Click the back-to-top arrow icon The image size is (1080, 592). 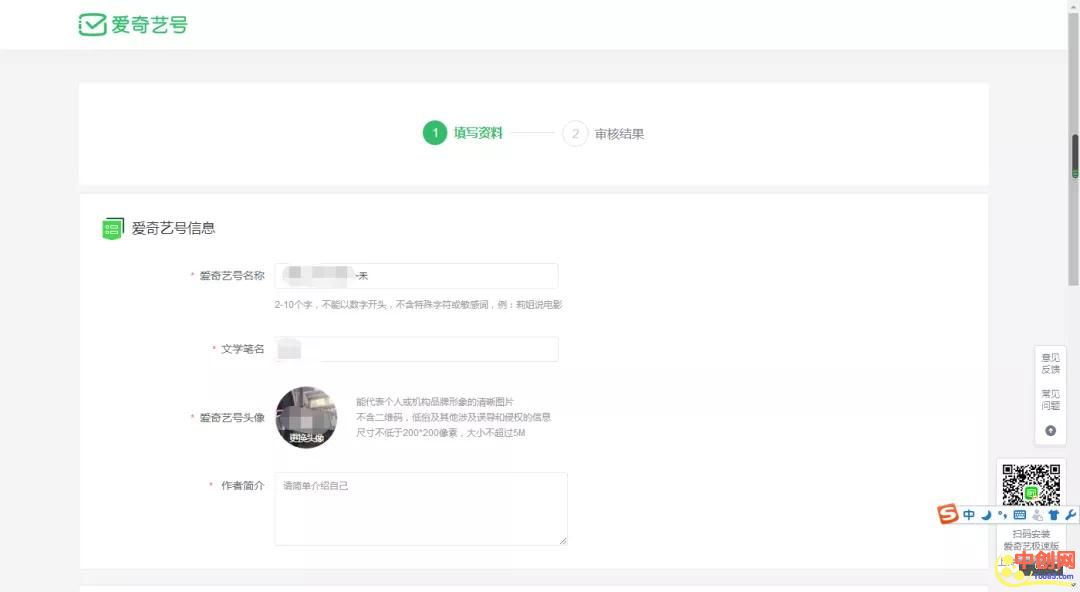(x=1050, y=431)
